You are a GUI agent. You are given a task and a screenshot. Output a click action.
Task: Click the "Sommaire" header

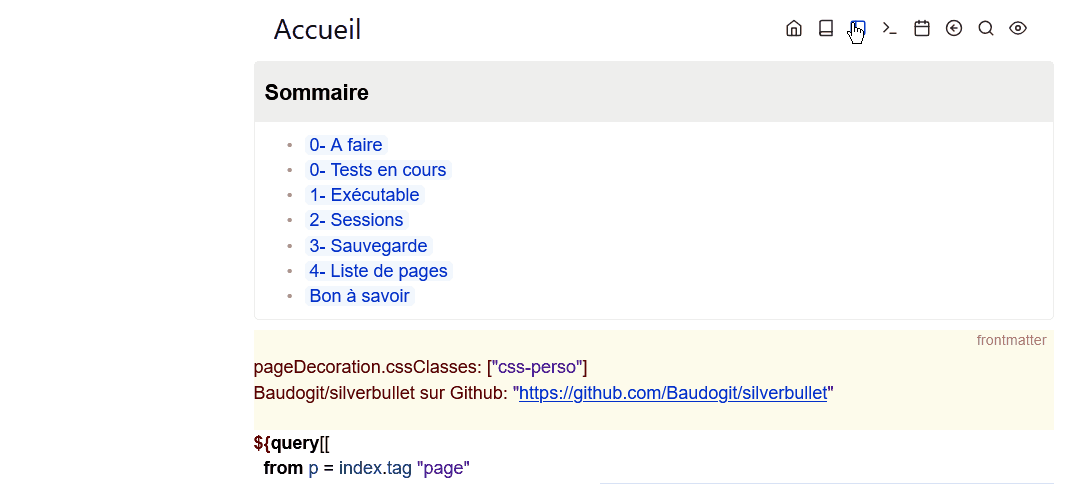tap(316, 93)
